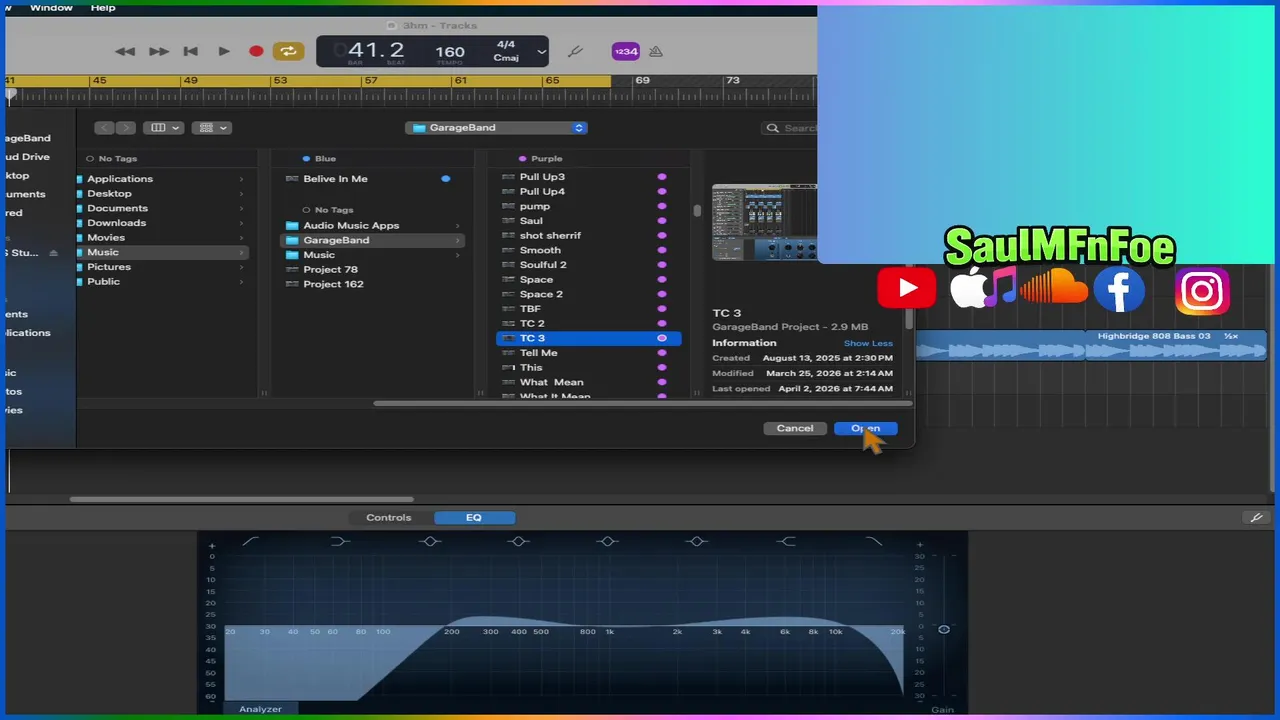This screenshot has height=720, width=1280.
Task: Click the Fast Forward transport button
Action: coord(159,51)
